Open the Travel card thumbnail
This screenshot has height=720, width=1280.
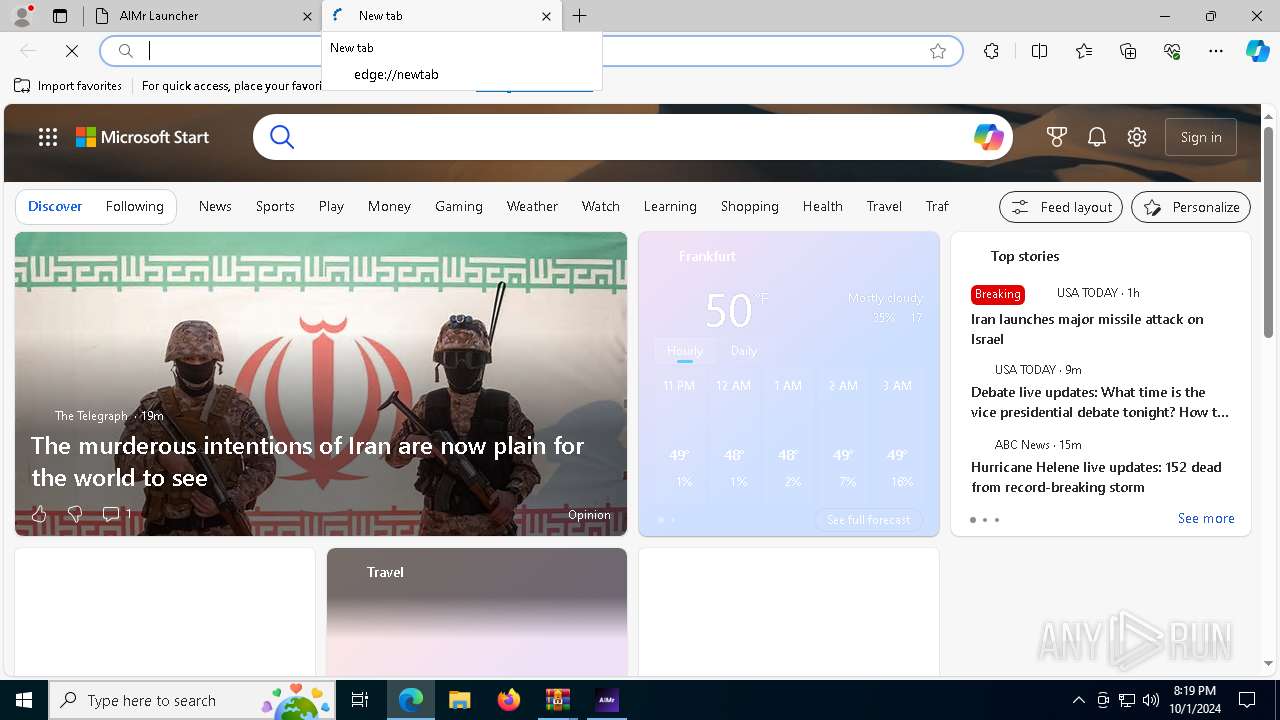(477, 611)
